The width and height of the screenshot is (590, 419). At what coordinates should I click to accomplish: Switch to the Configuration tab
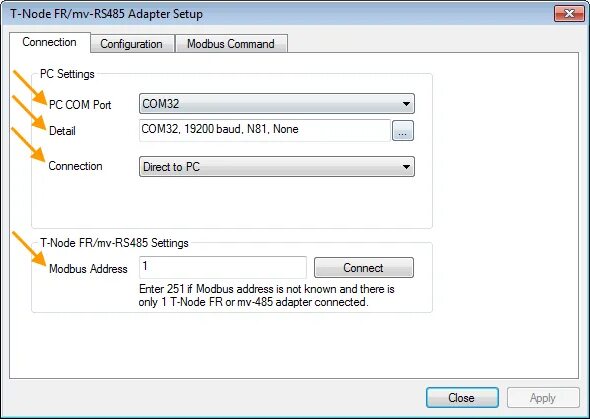tap(132, 44)
